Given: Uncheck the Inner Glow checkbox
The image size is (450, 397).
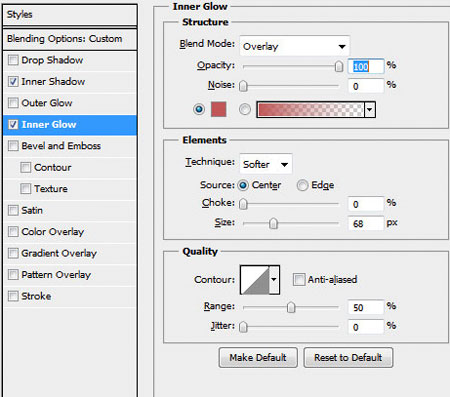Looking at the screenshot, I should (13, 125).
